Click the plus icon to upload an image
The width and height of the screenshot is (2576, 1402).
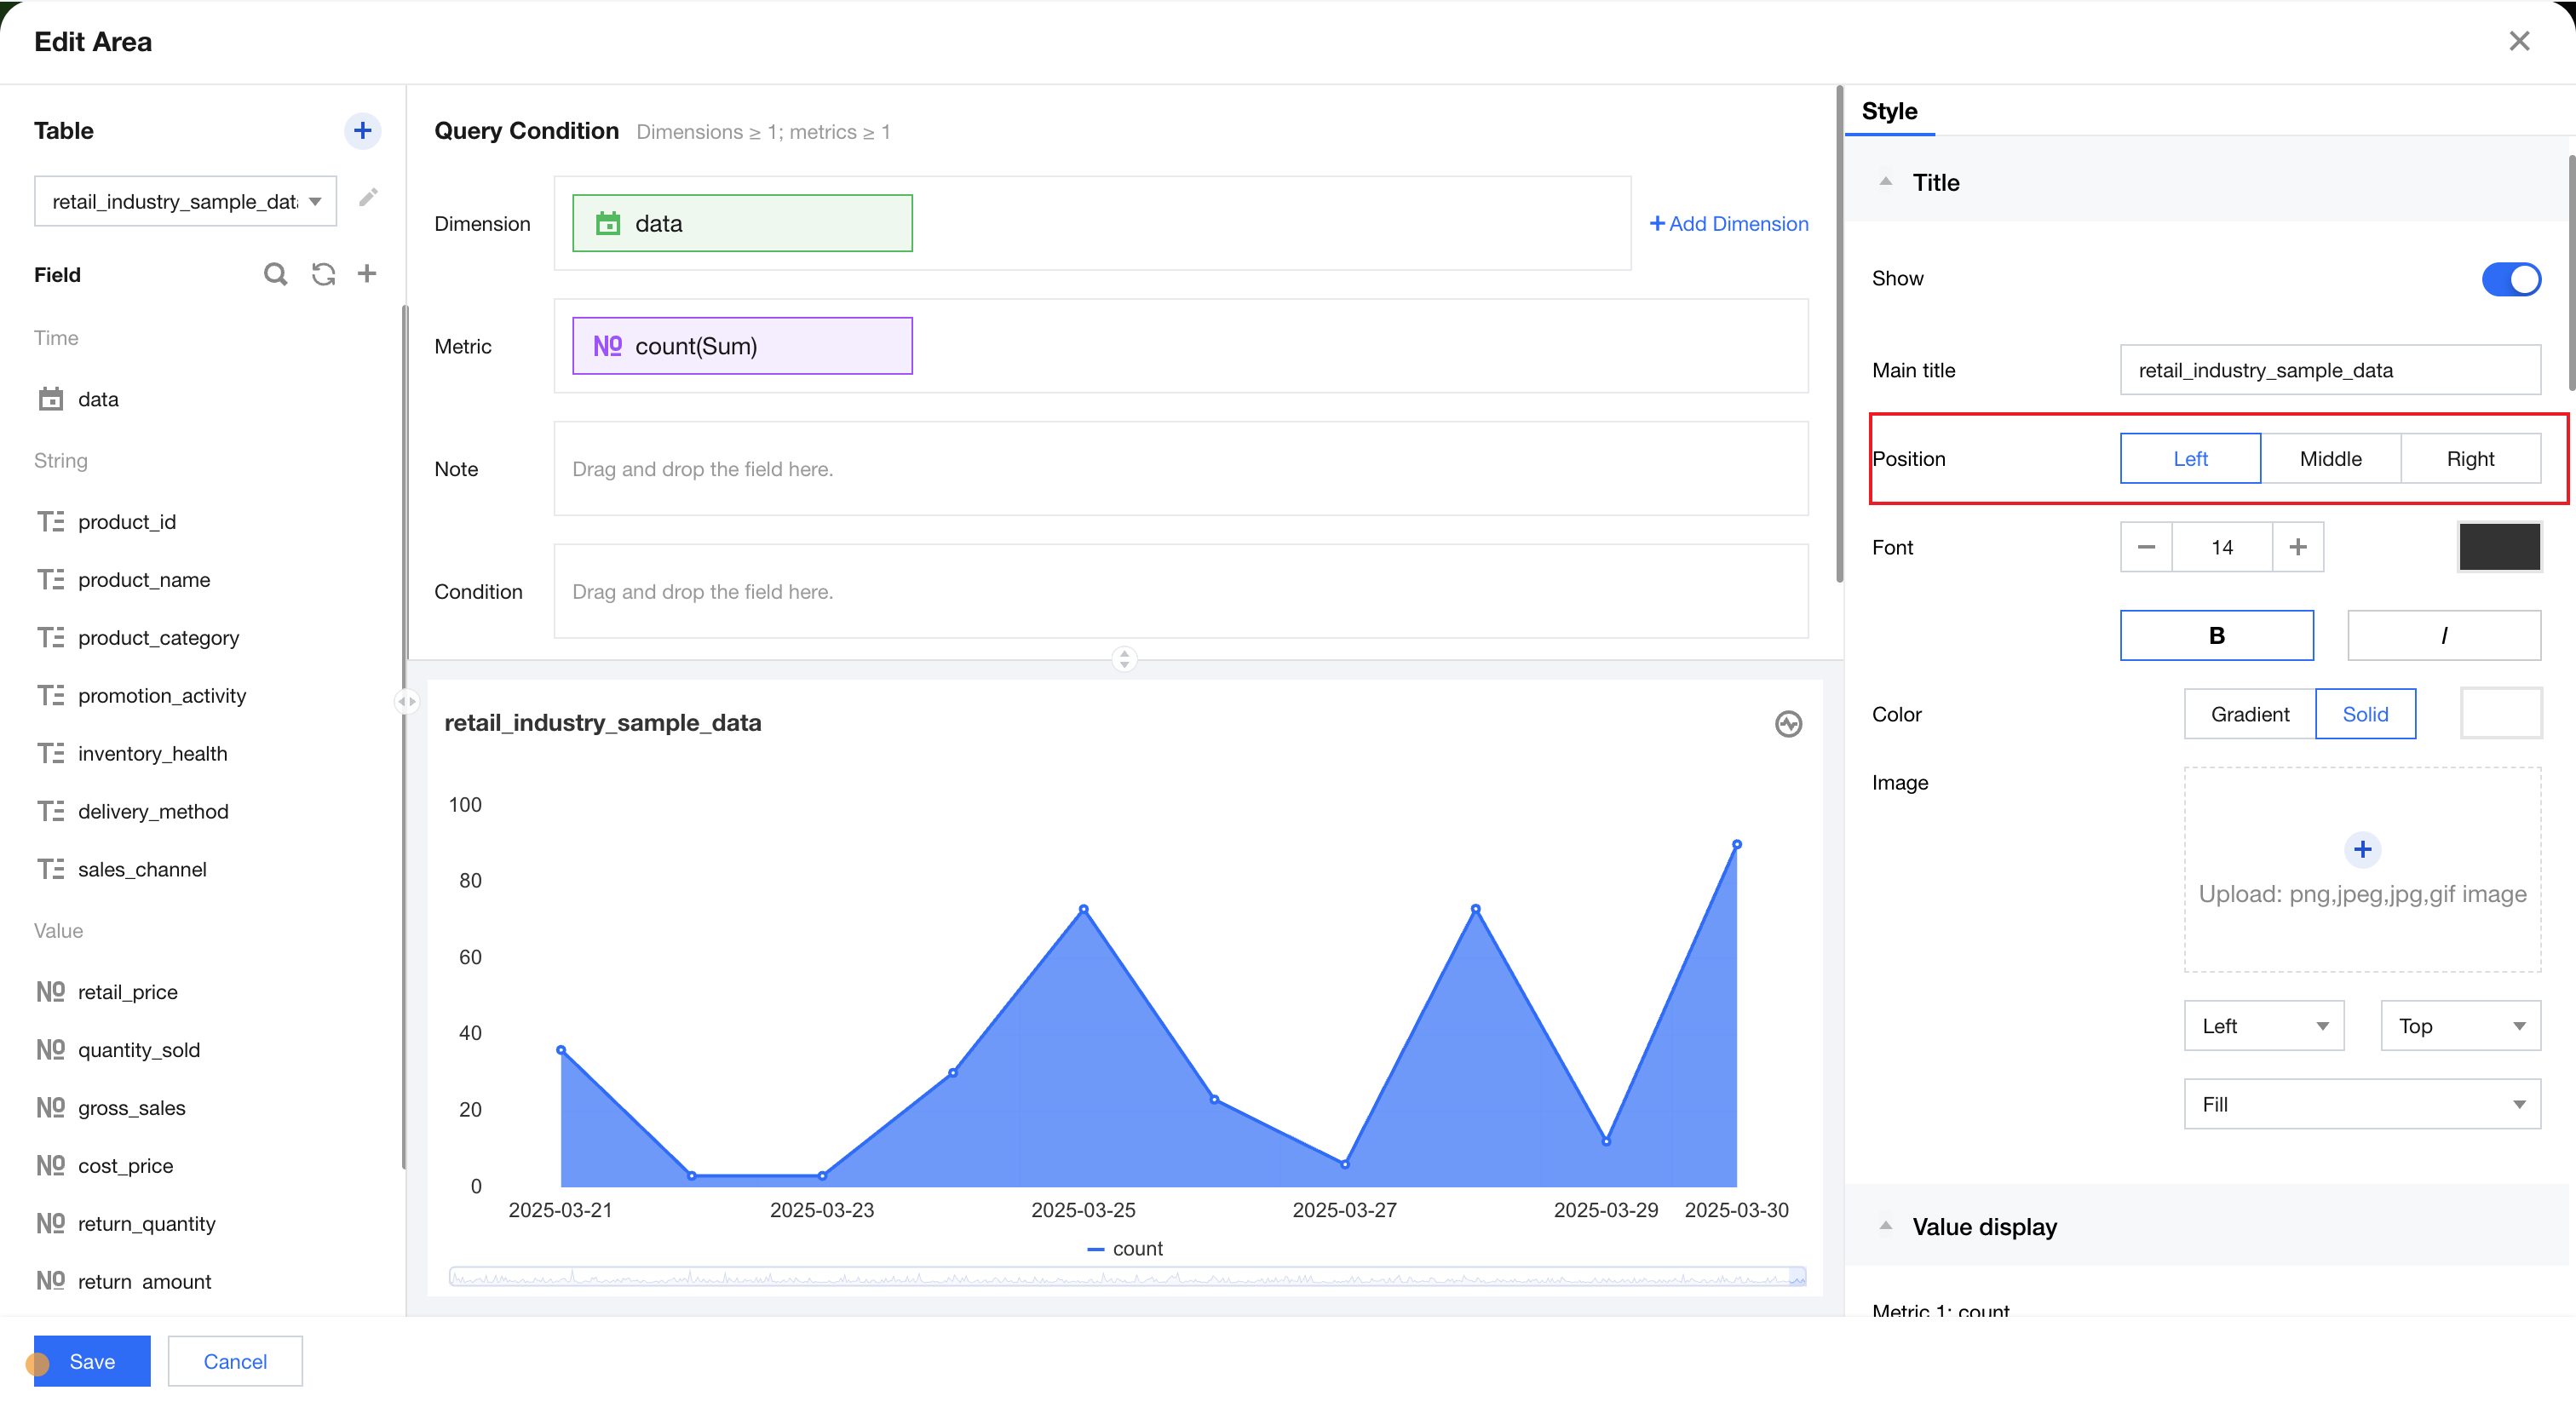[x=2362, y=850]
